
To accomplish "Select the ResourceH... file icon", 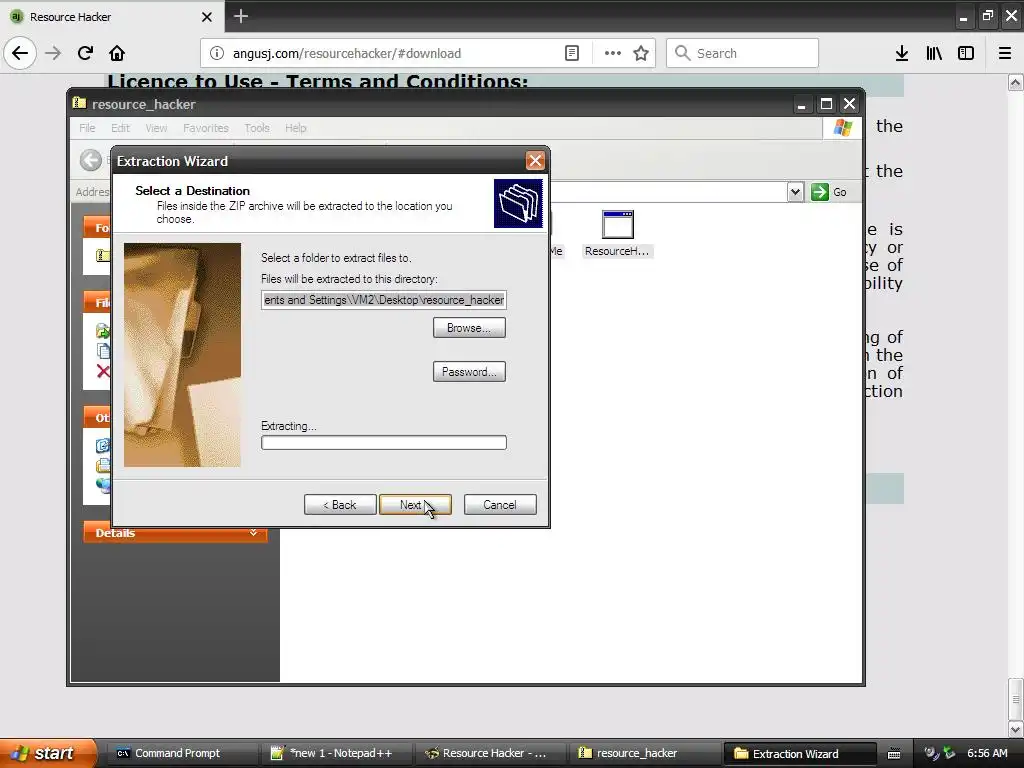I will [618, 234].
